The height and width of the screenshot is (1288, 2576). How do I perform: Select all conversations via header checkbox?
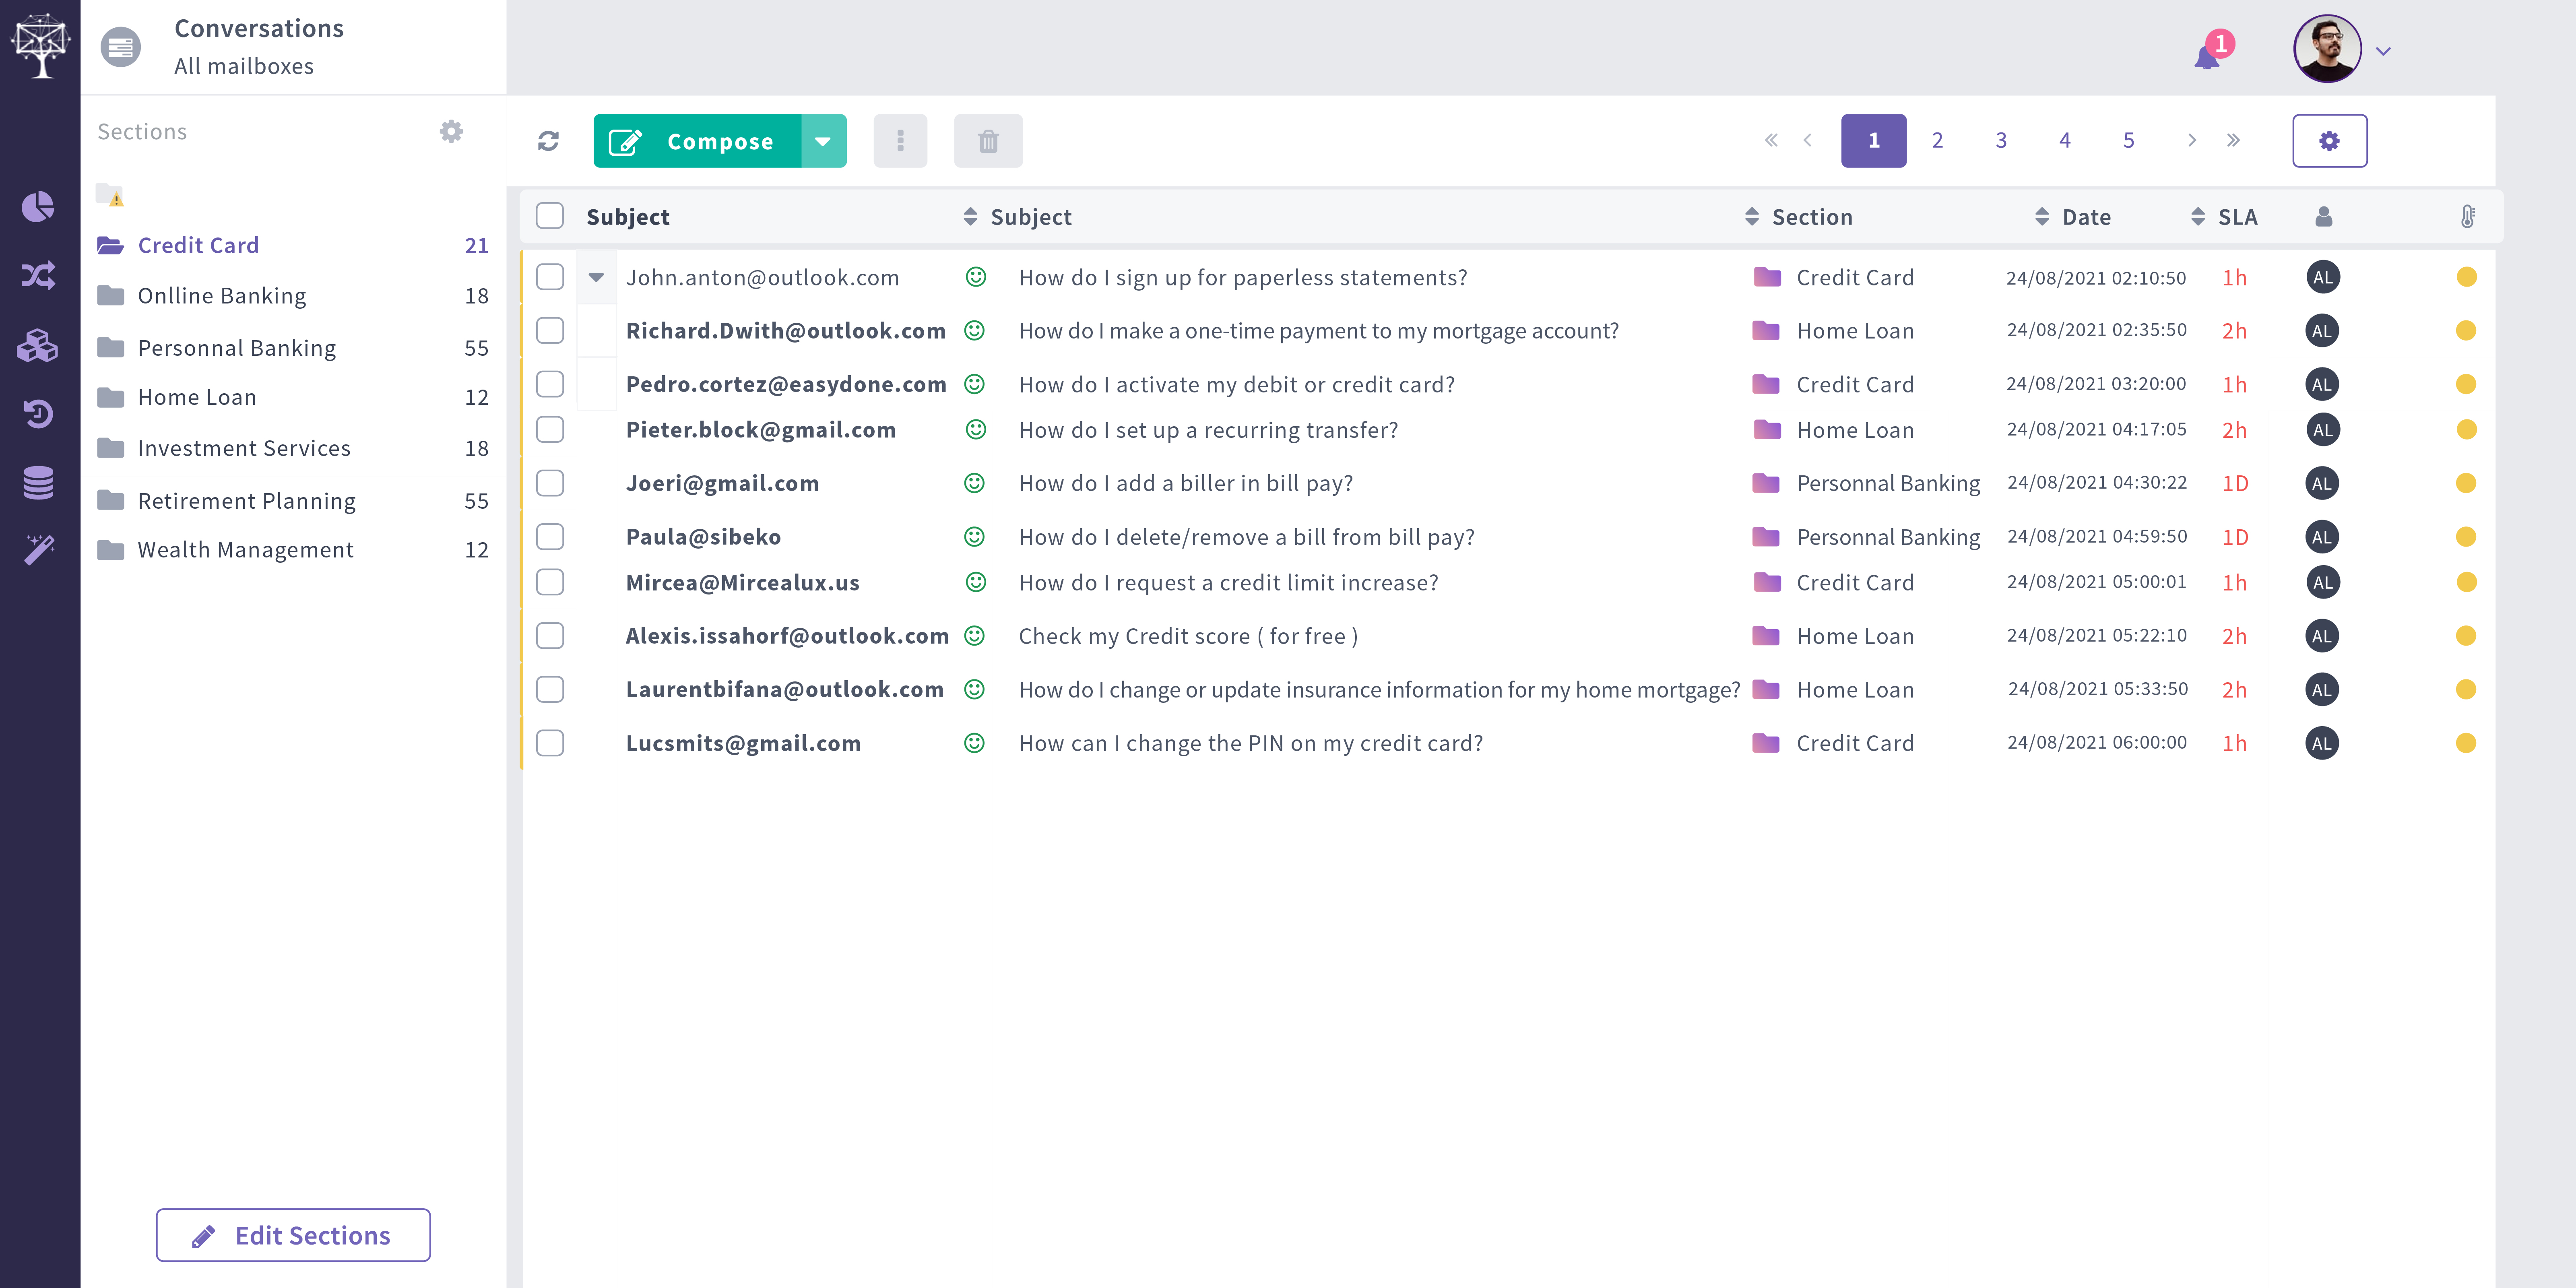pos(549,215)
